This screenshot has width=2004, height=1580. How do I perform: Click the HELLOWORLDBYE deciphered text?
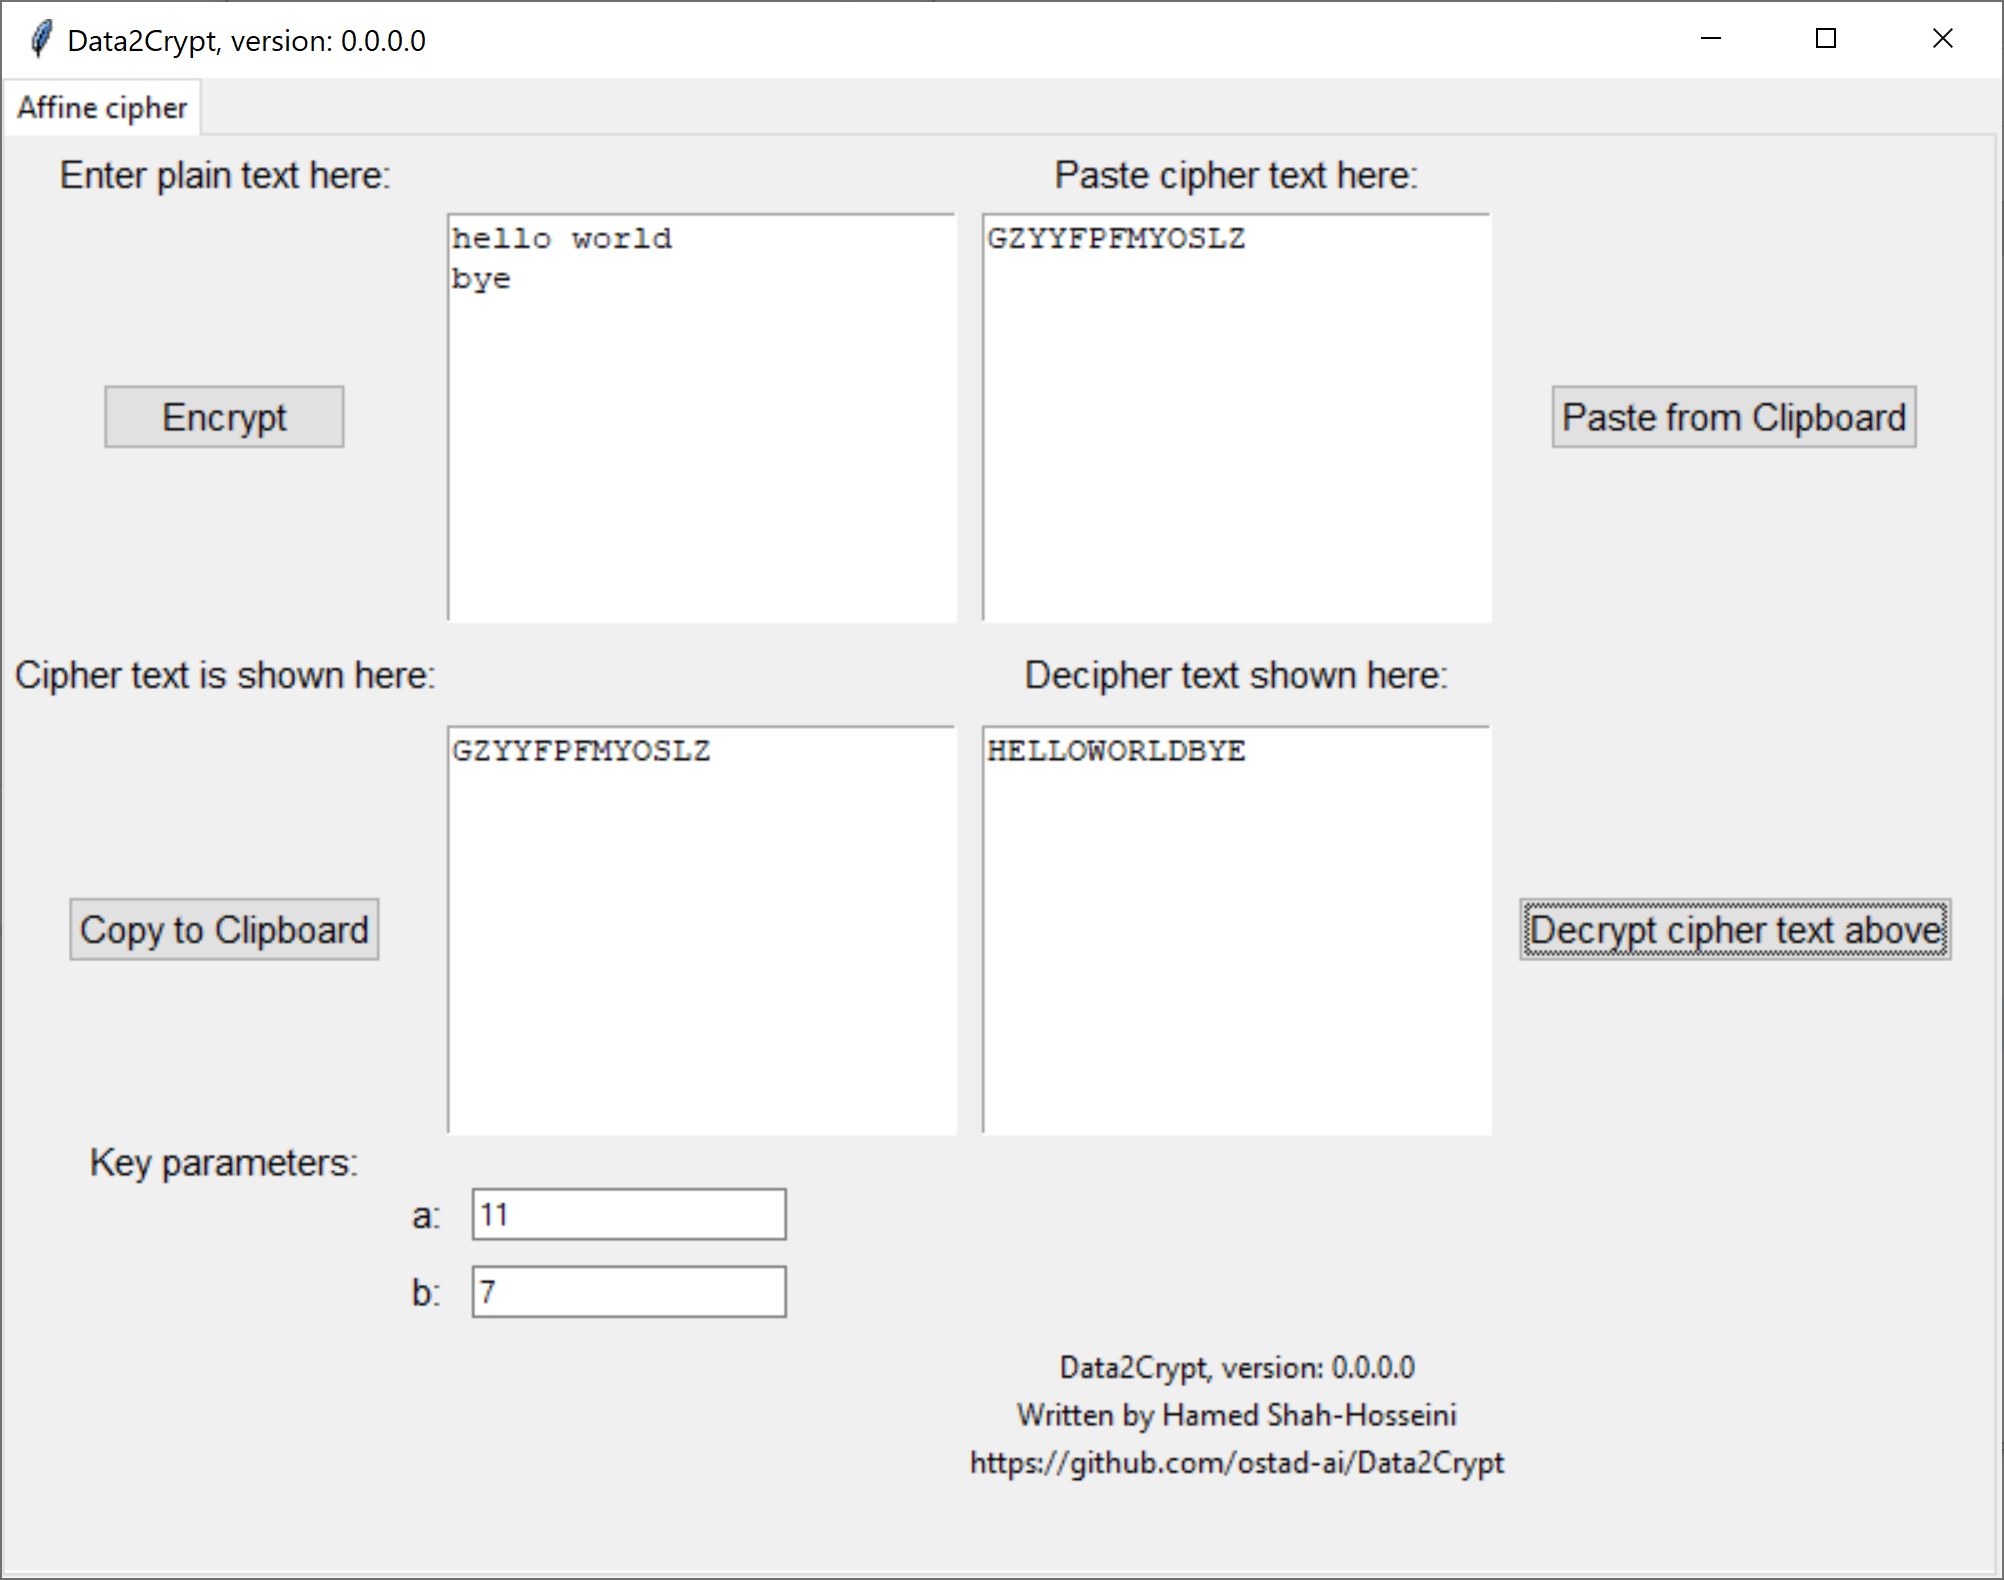coord(1116,751)
